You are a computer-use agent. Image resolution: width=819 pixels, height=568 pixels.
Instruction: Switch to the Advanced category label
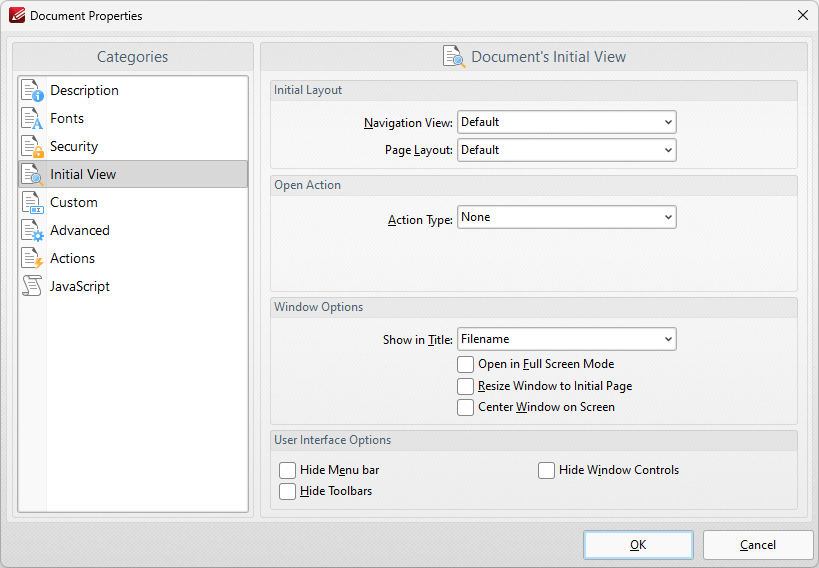click(x=80, y=230)
